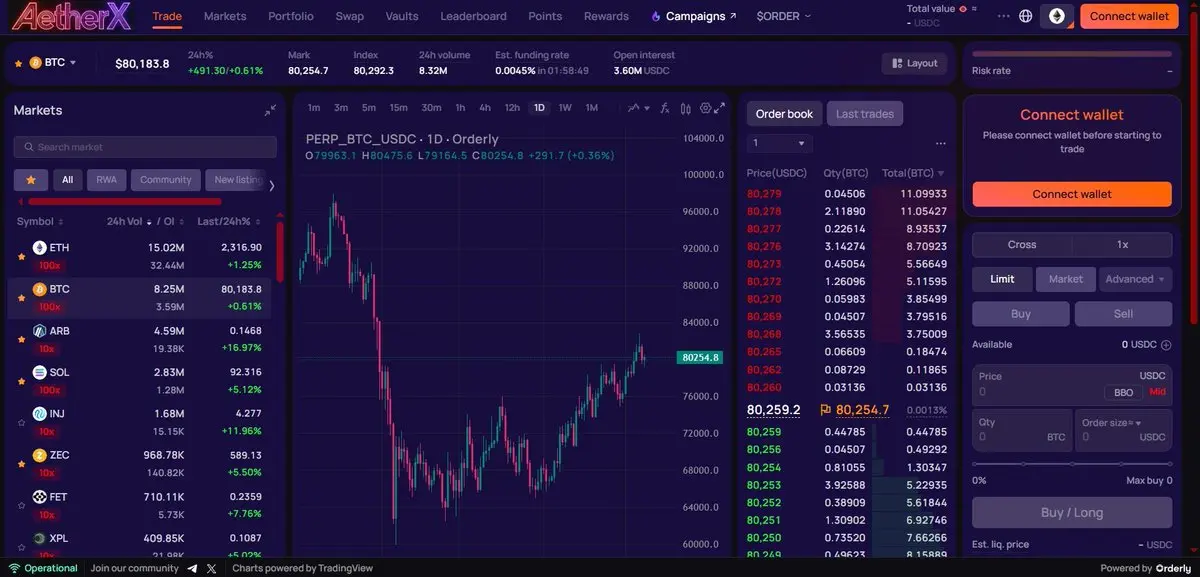Select the Market order tab
Viewport: 1200px width, 577px height.
click(x=1065, y=279)
